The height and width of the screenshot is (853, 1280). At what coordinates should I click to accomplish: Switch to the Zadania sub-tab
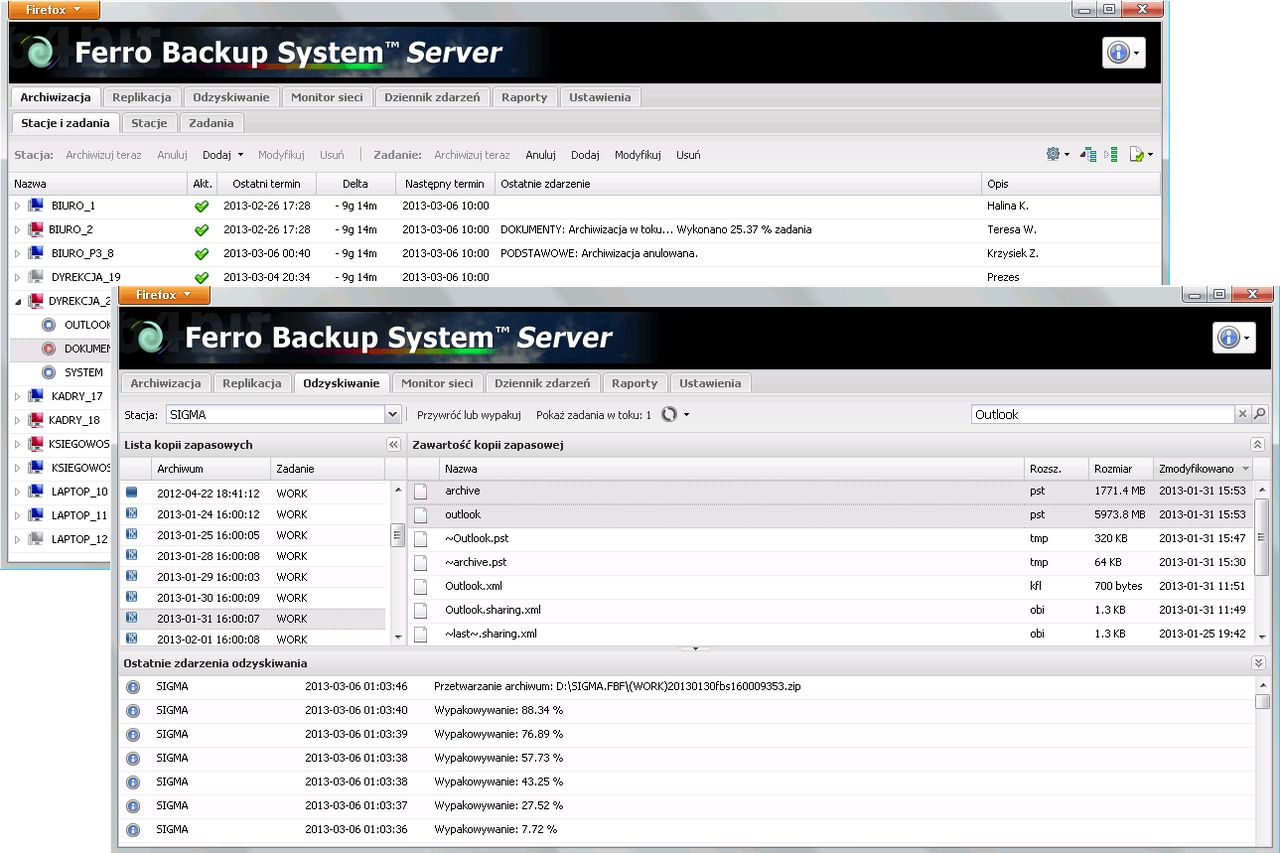pyautogui.click(x=211, y=123)
